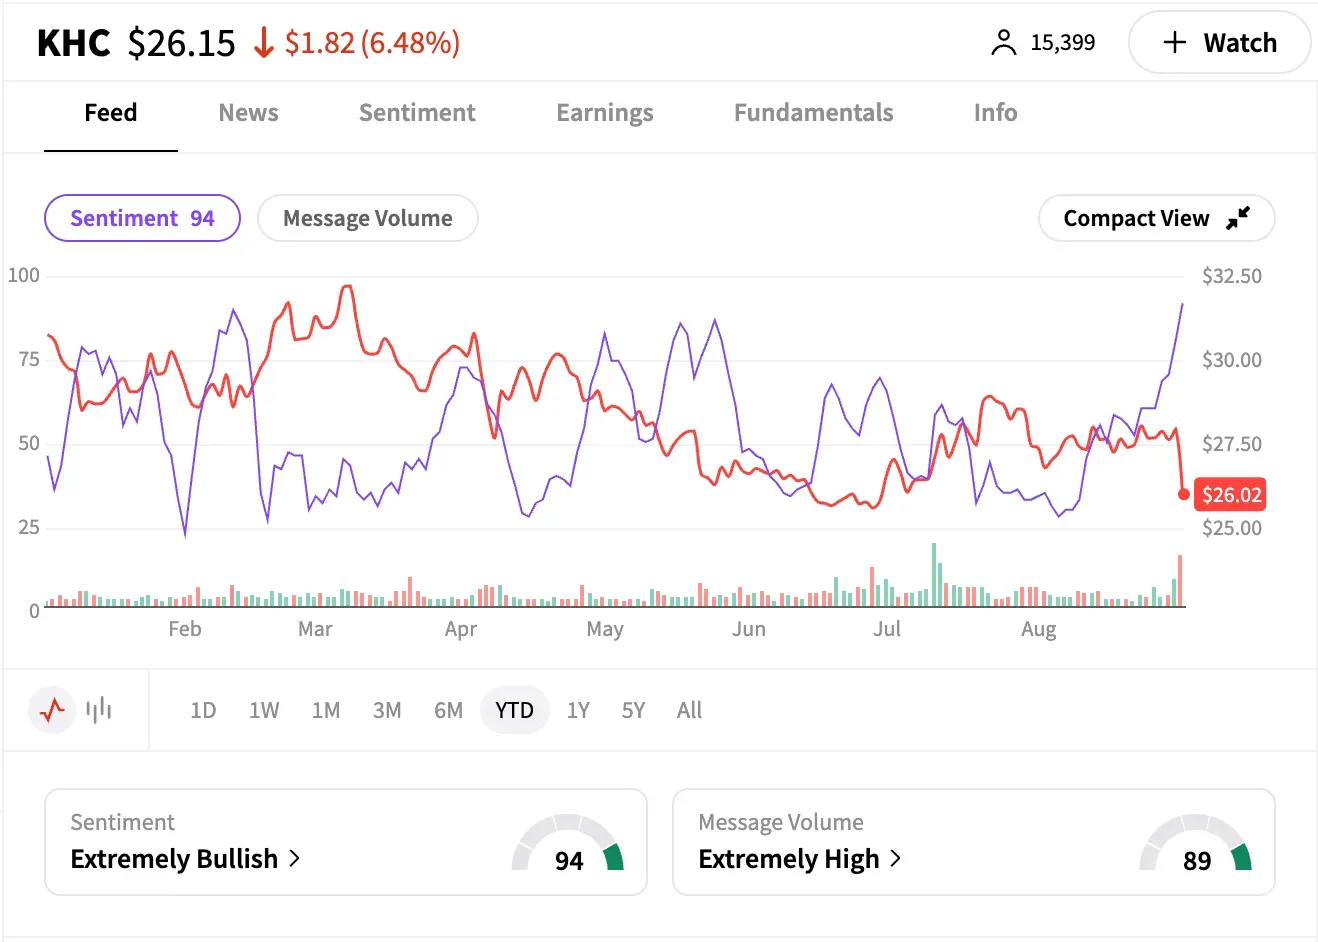Open the Fundamentals tab

[x=814, y=113]
